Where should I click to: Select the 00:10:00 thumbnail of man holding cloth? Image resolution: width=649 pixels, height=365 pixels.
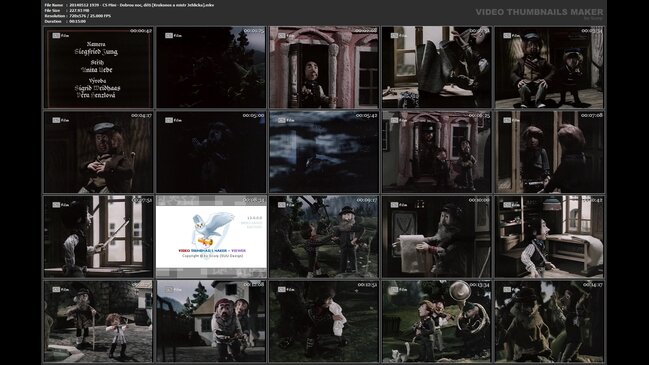tap(437, 237)
